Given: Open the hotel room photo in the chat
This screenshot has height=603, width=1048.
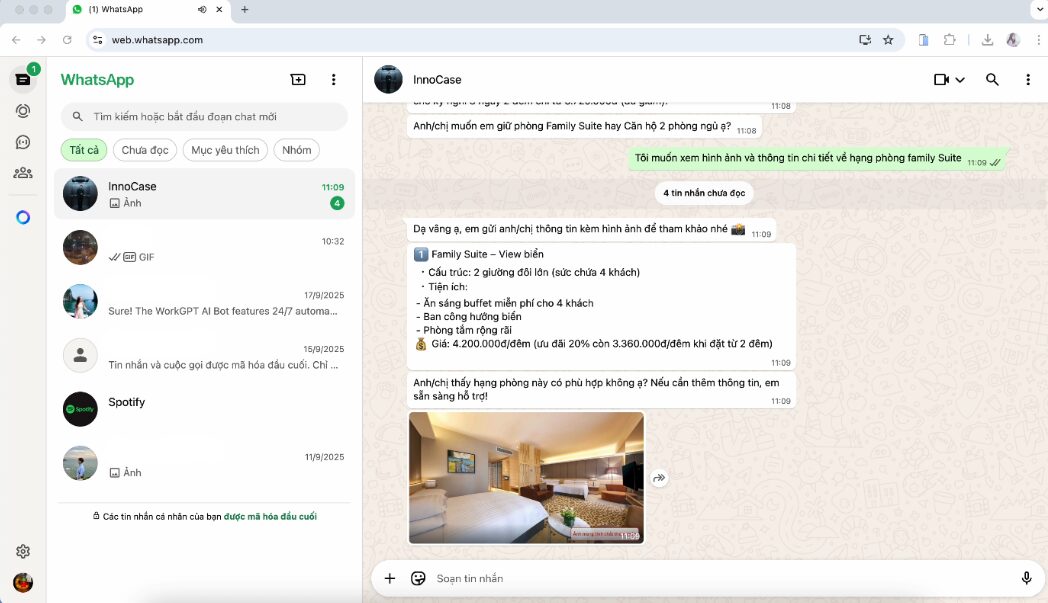Looking at the screenshot, I should coord(525,478).
